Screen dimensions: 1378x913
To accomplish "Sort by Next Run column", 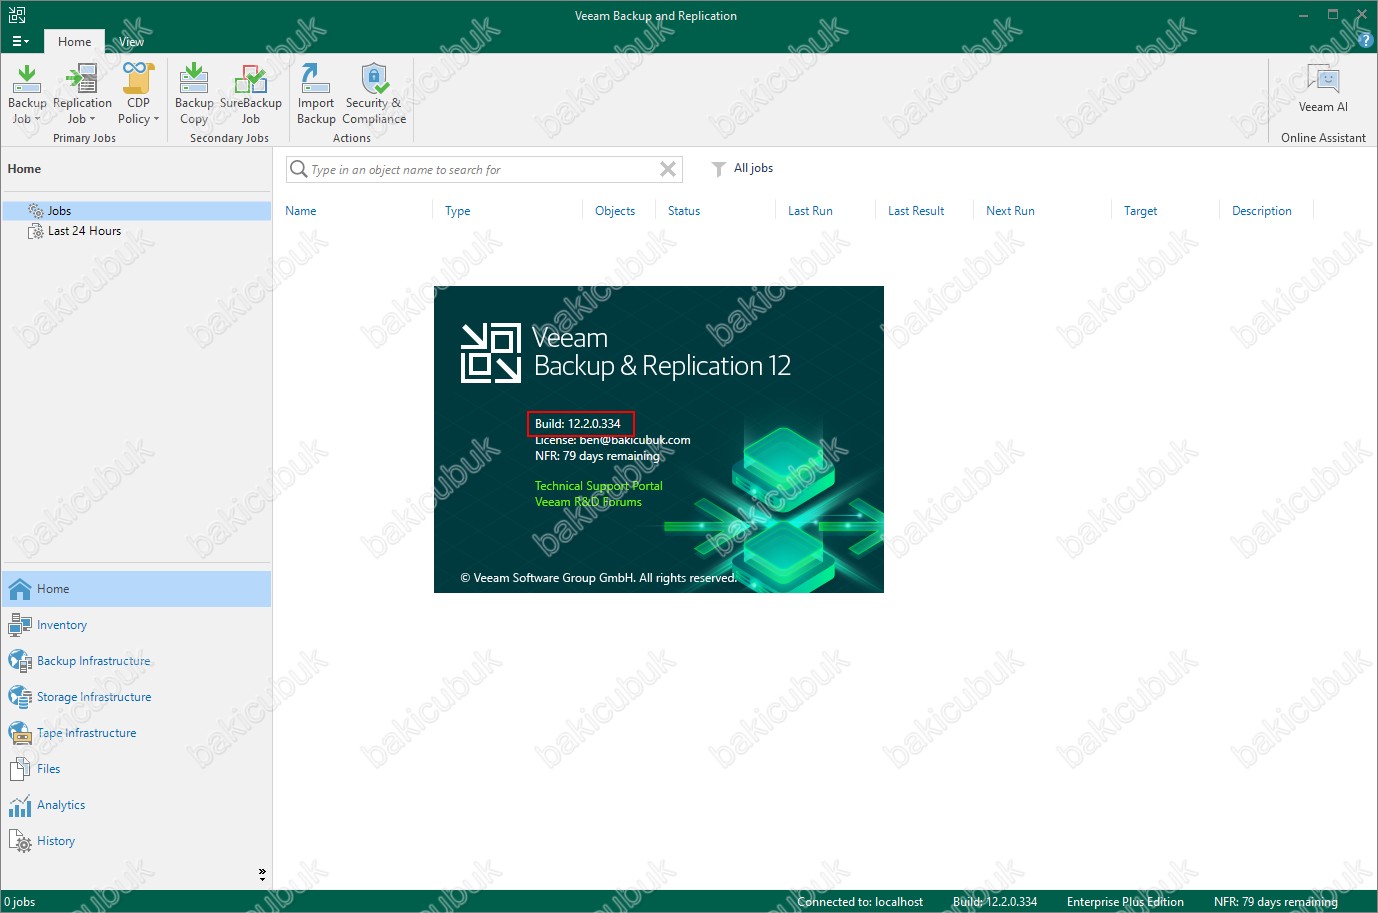I will pyautogui.click(x=1010, y=211).
